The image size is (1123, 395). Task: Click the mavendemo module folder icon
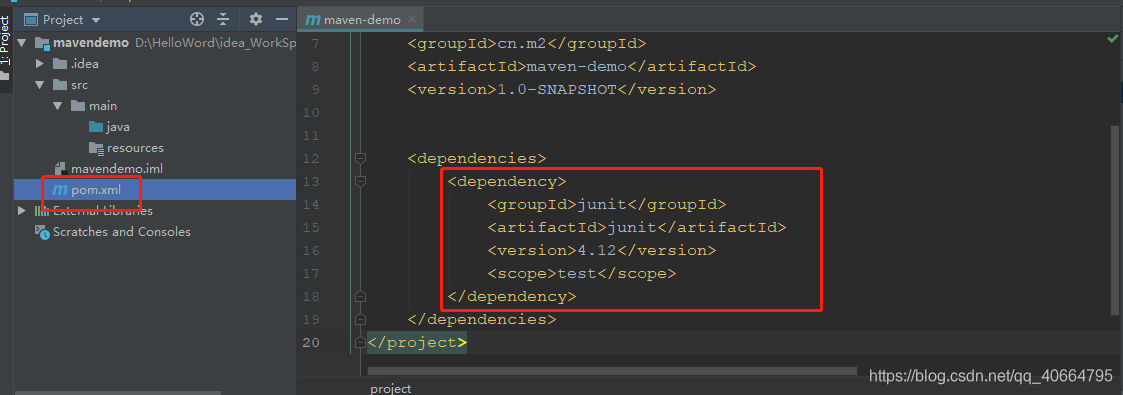(x=42, y=43)
